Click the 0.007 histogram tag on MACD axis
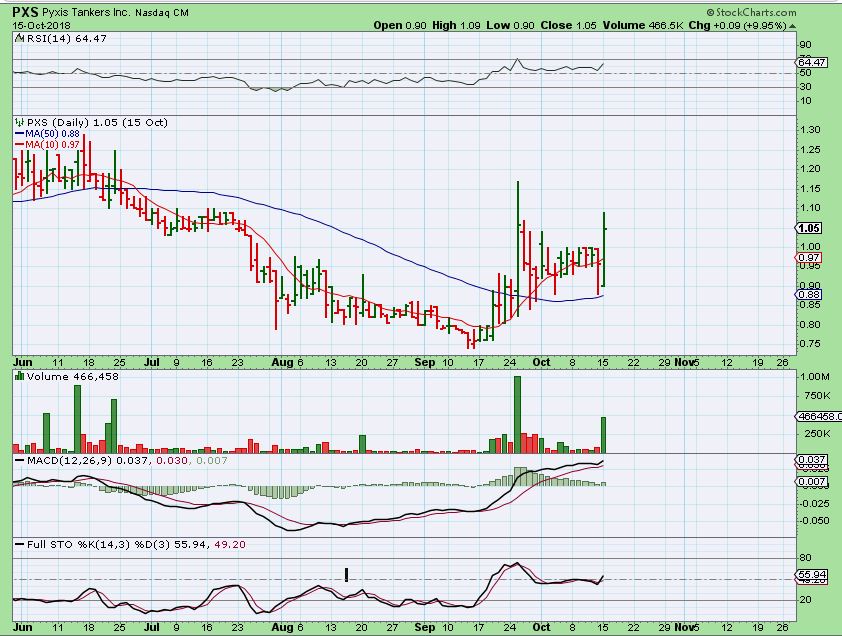 811,481
